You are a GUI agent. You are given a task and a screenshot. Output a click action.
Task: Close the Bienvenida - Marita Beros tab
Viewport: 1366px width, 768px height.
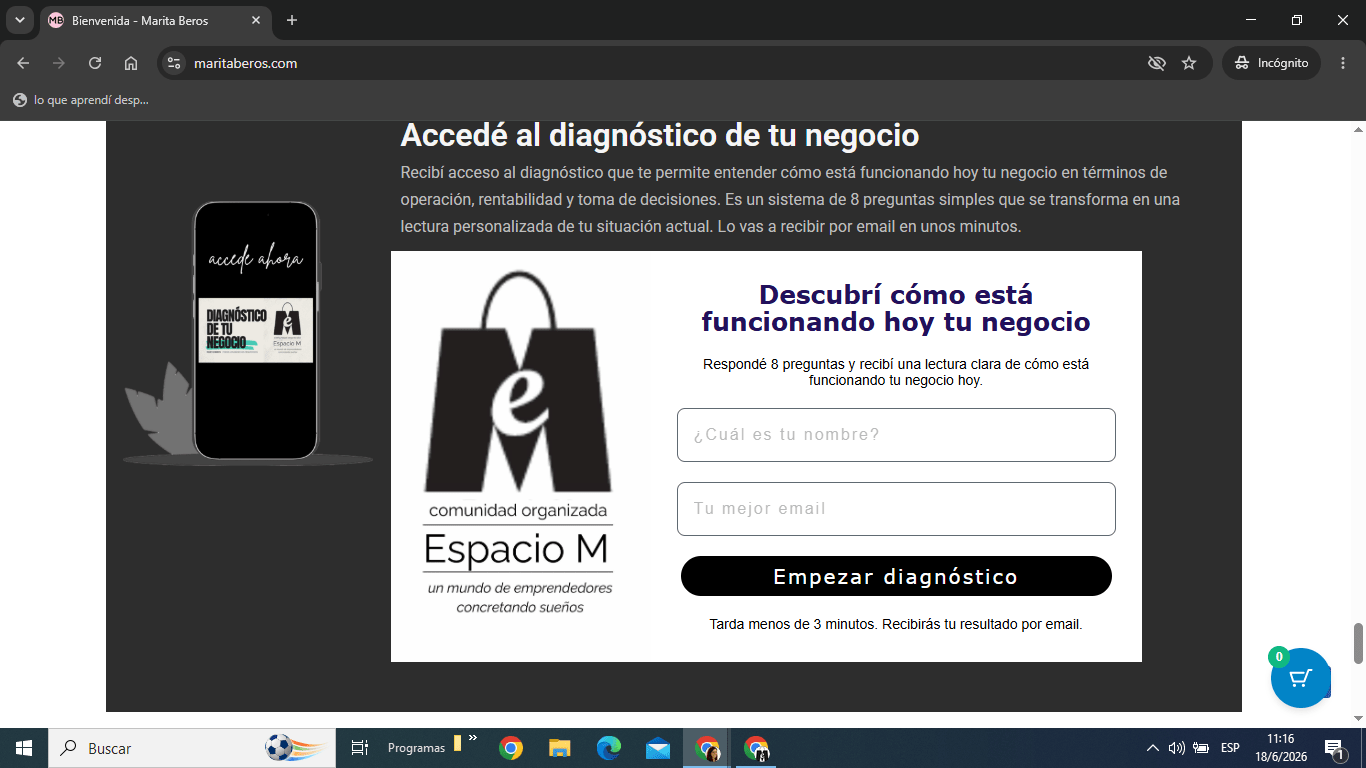(256, 20)
